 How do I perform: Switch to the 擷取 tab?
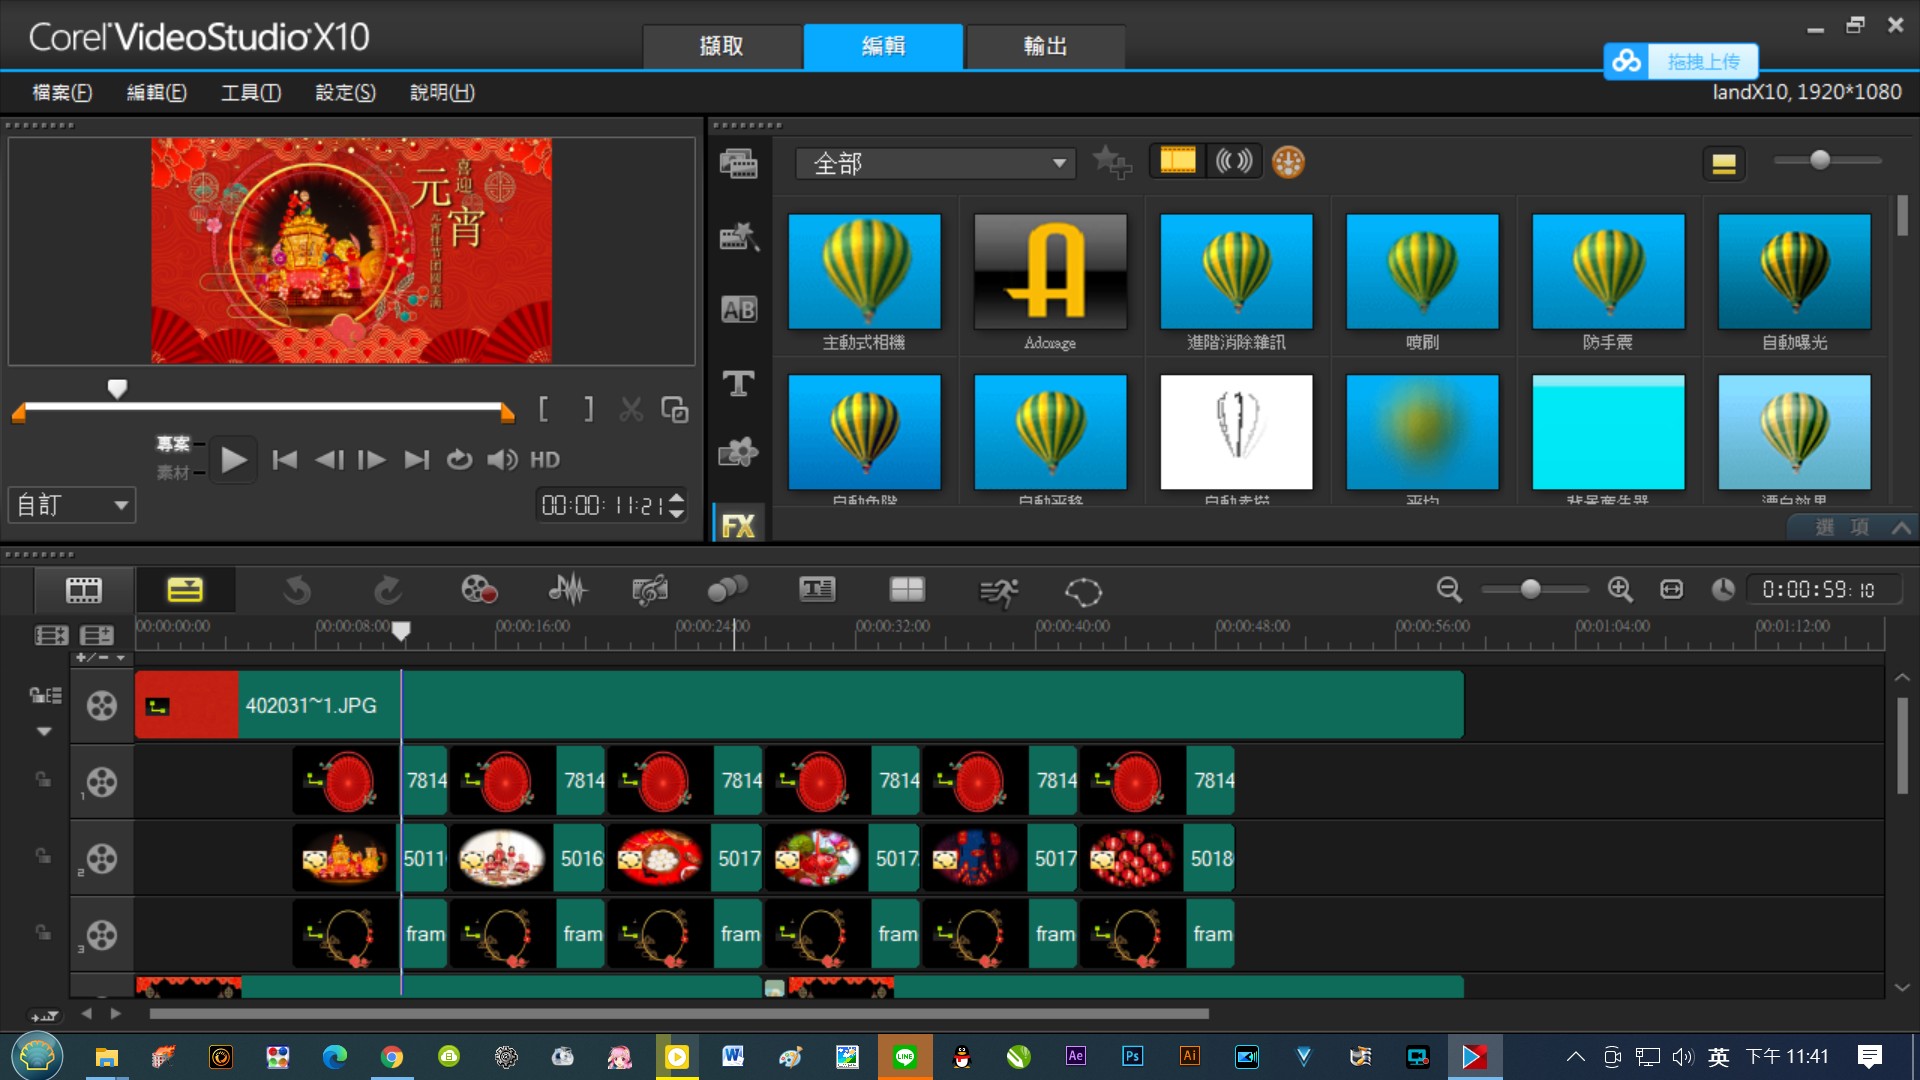coord(721,46)
